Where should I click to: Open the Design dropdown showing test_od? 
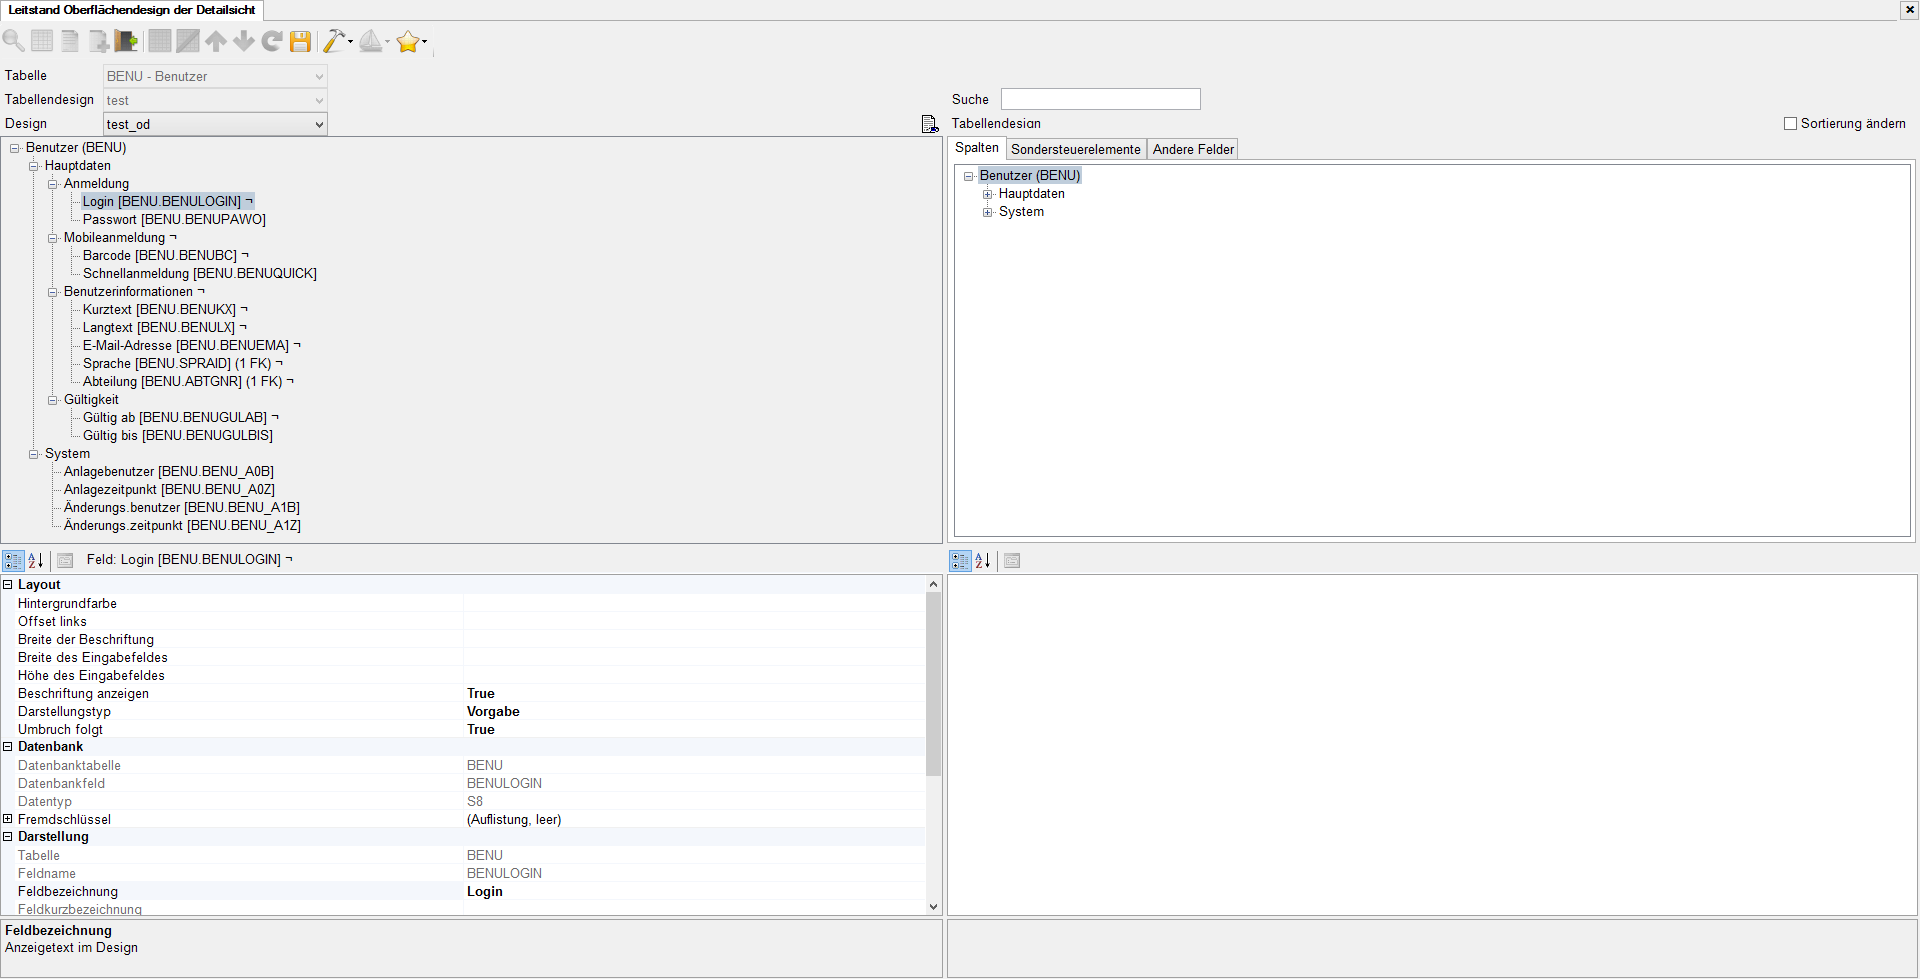[x=319, y=124]
